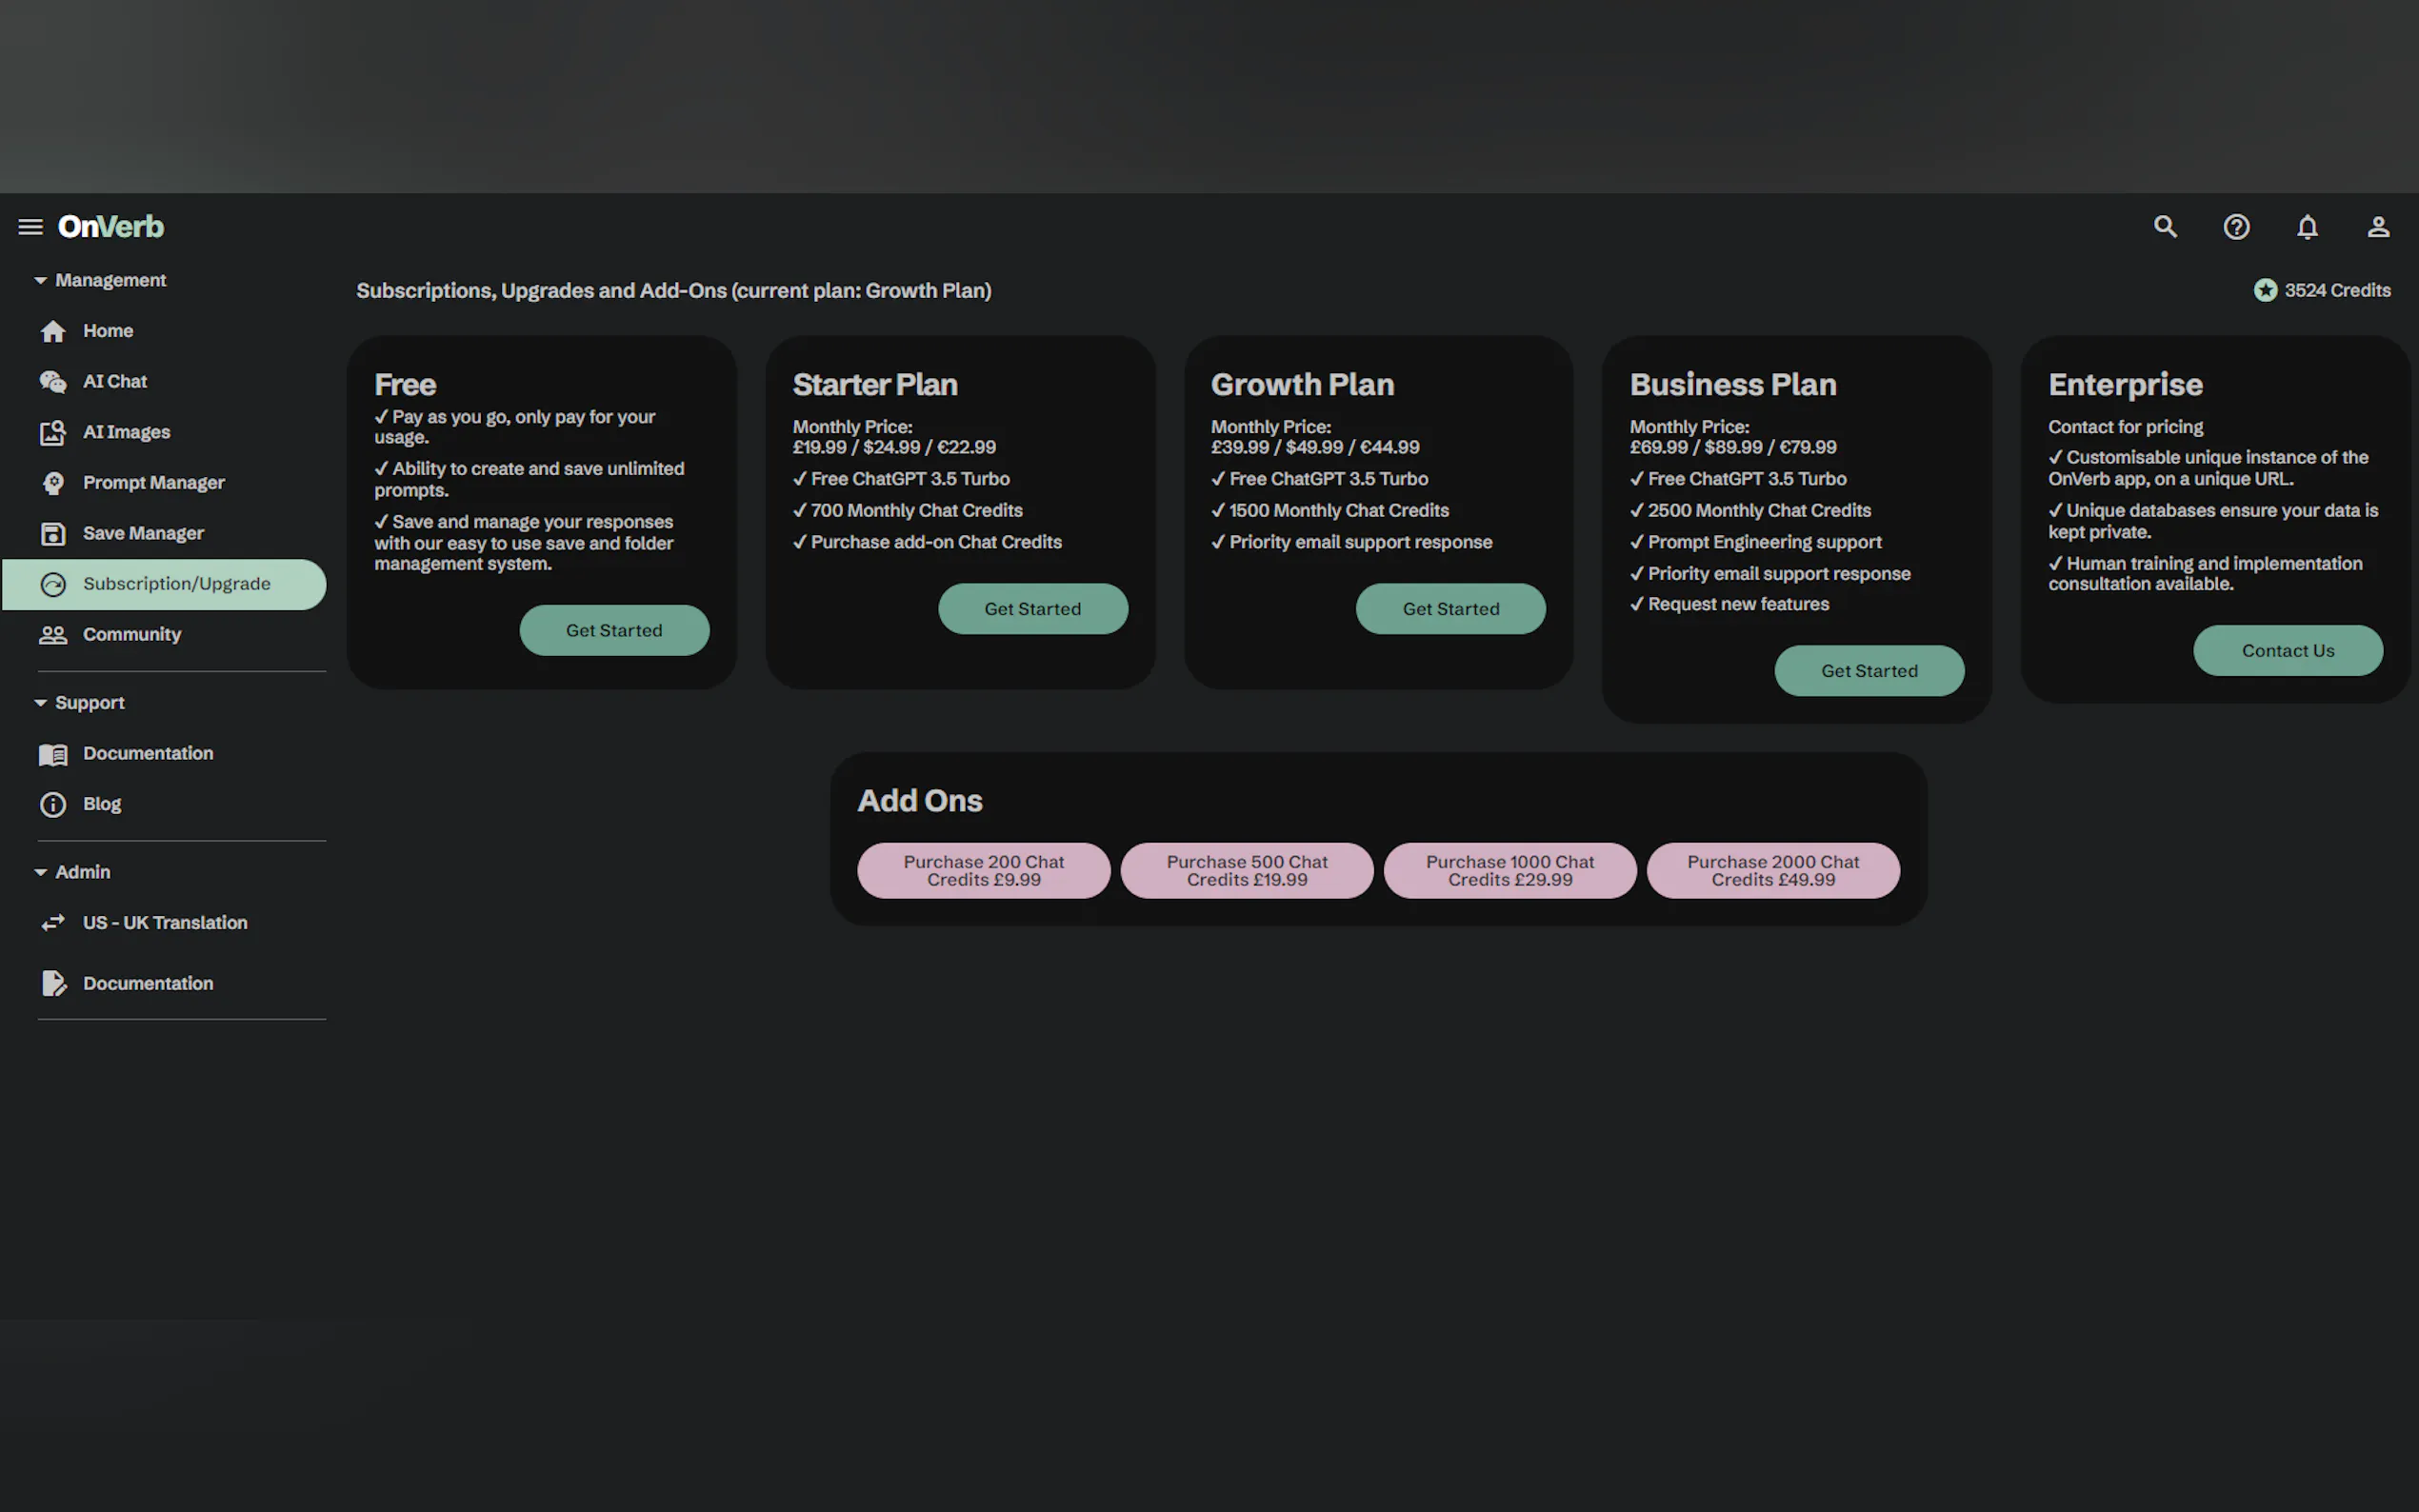The image size is (2419, 1512).
Task: Click Get Started on Business Plan
Action: (1868, 670)
